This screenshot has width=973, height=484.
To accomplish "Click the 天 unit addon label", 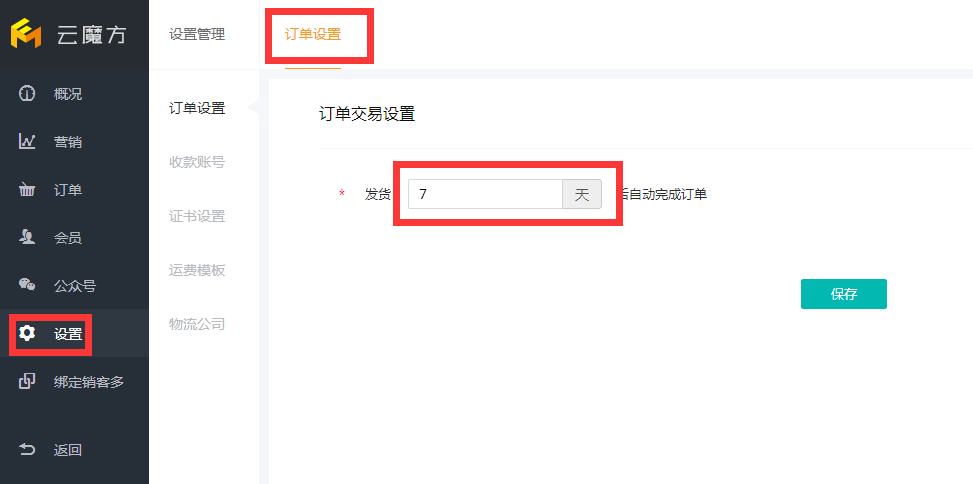I will point(581,194).
